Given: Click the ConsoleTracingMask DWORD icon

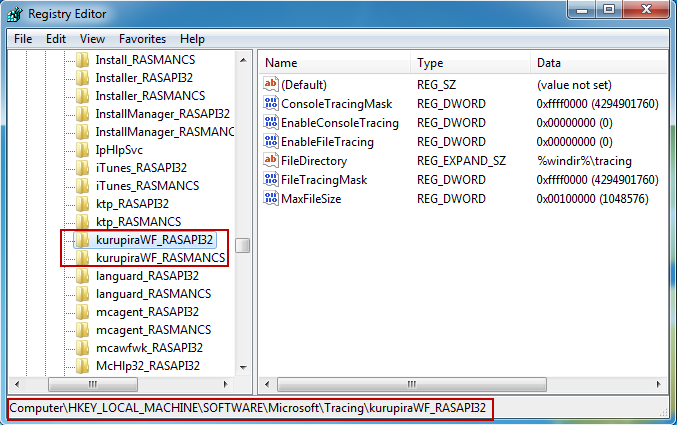Looking at the screenshot, I should [x=271, y=103].
